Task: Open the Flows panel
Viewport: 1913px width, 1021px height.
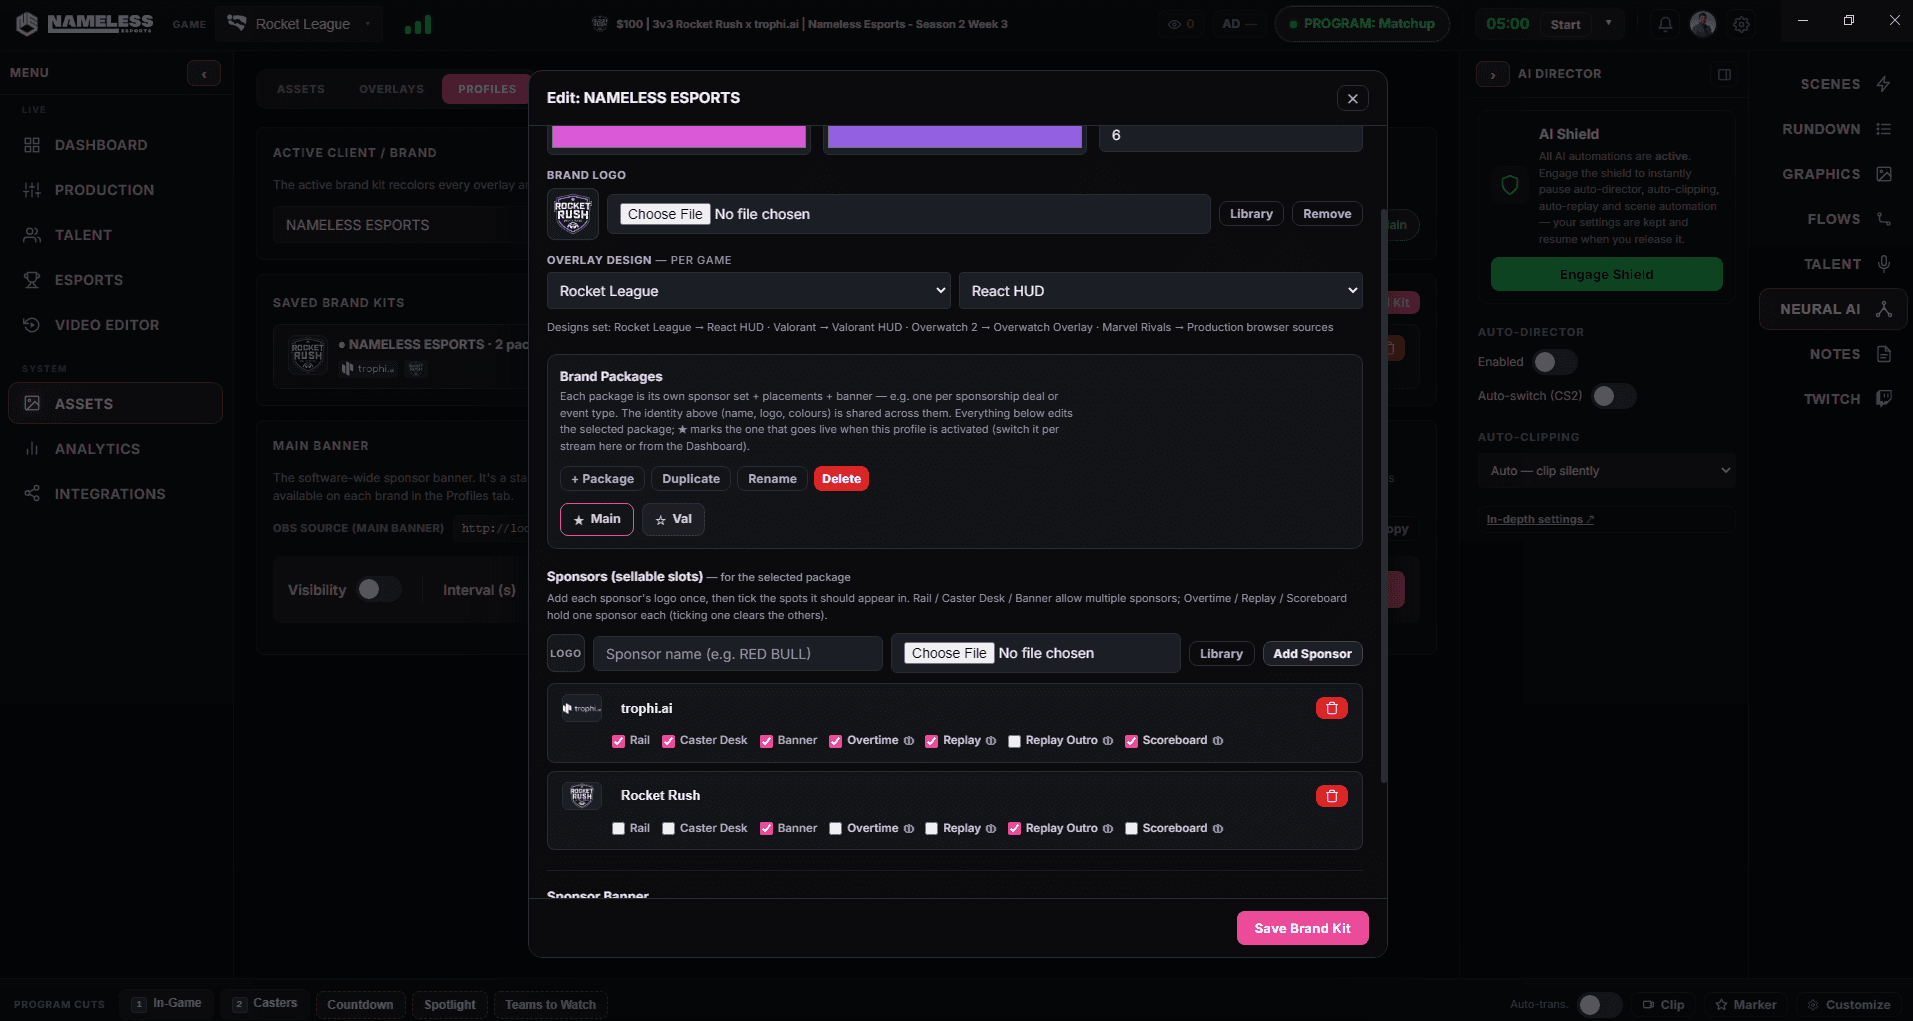Action: 1849,219
